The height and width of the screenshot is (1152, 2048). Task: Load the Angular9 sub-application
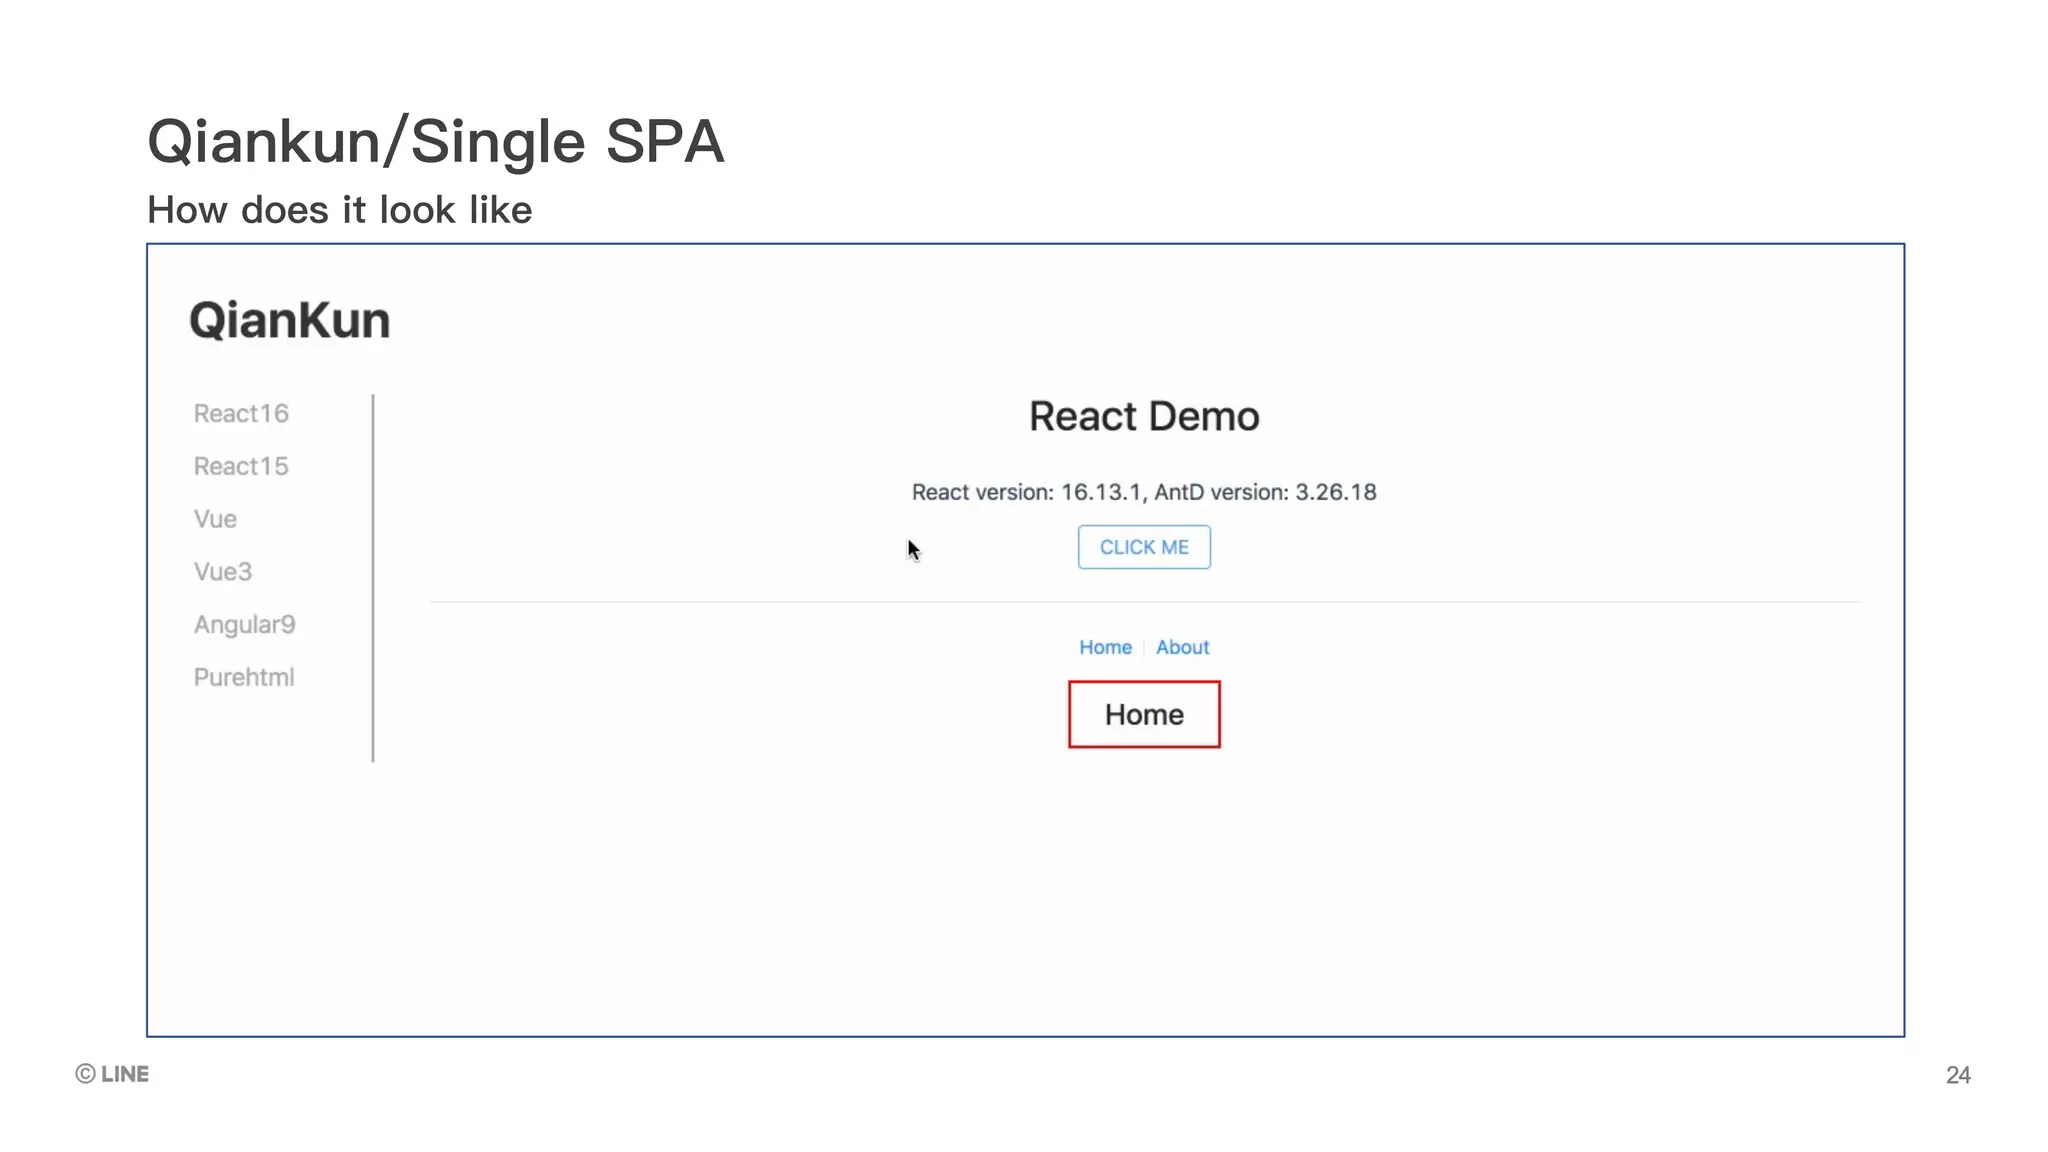coord(245,625)
